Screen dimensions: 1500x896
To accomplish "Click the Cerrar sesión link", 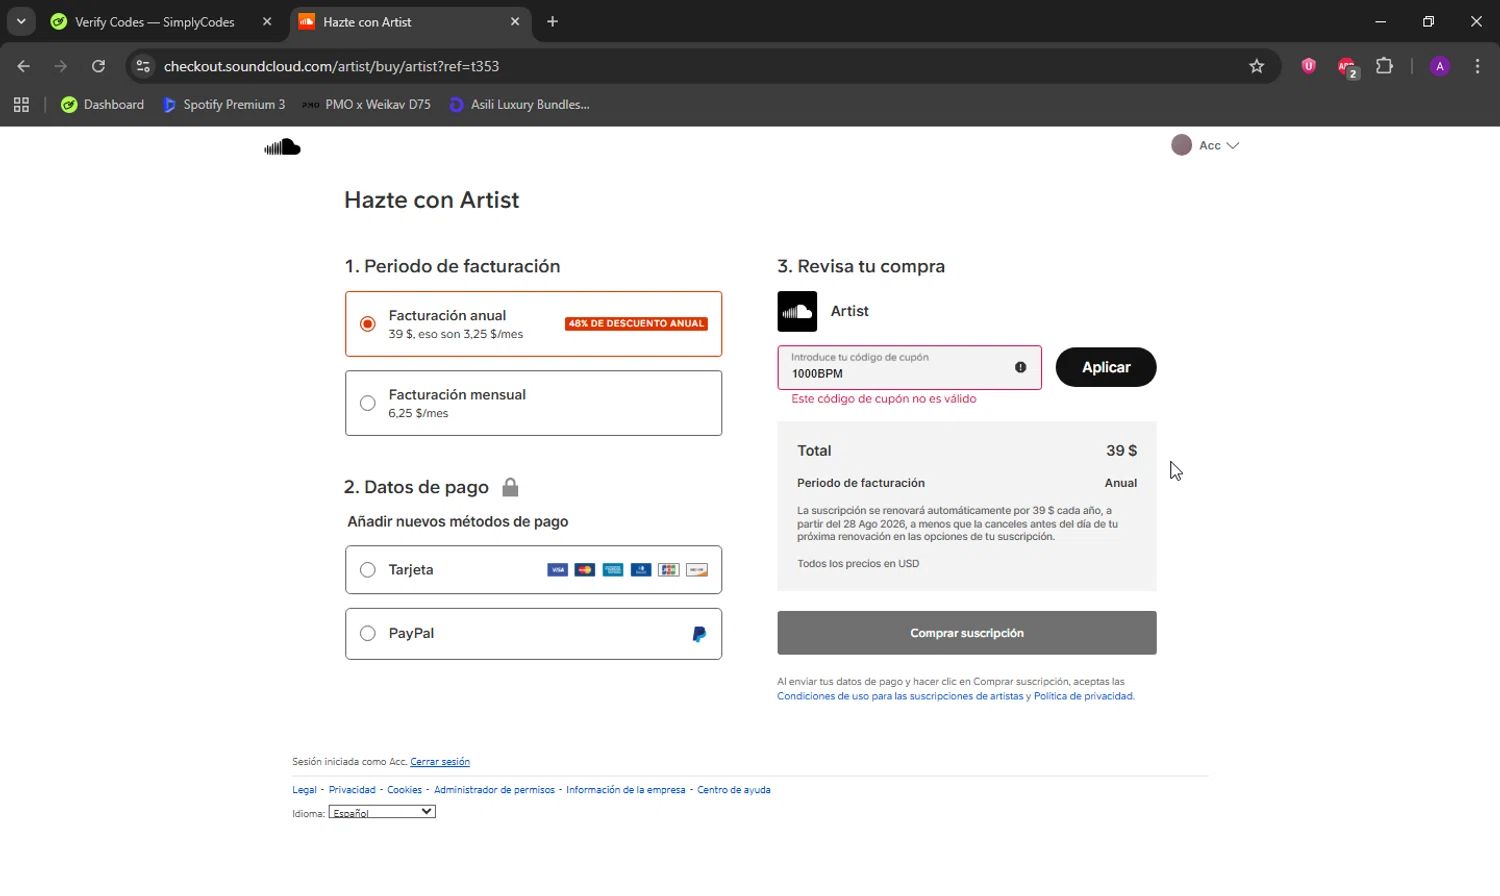I will click(440, 762).
